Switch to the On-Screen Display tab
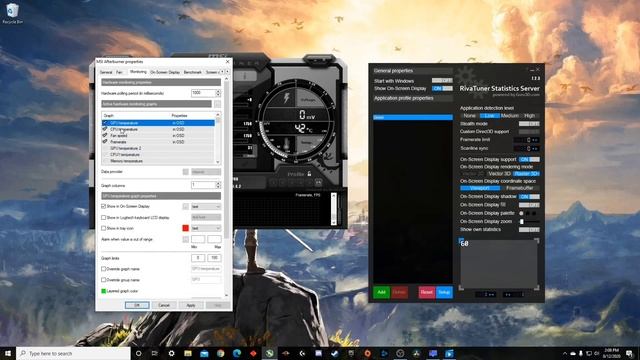This screenshot has width=640, height=360. click(165, 72)
